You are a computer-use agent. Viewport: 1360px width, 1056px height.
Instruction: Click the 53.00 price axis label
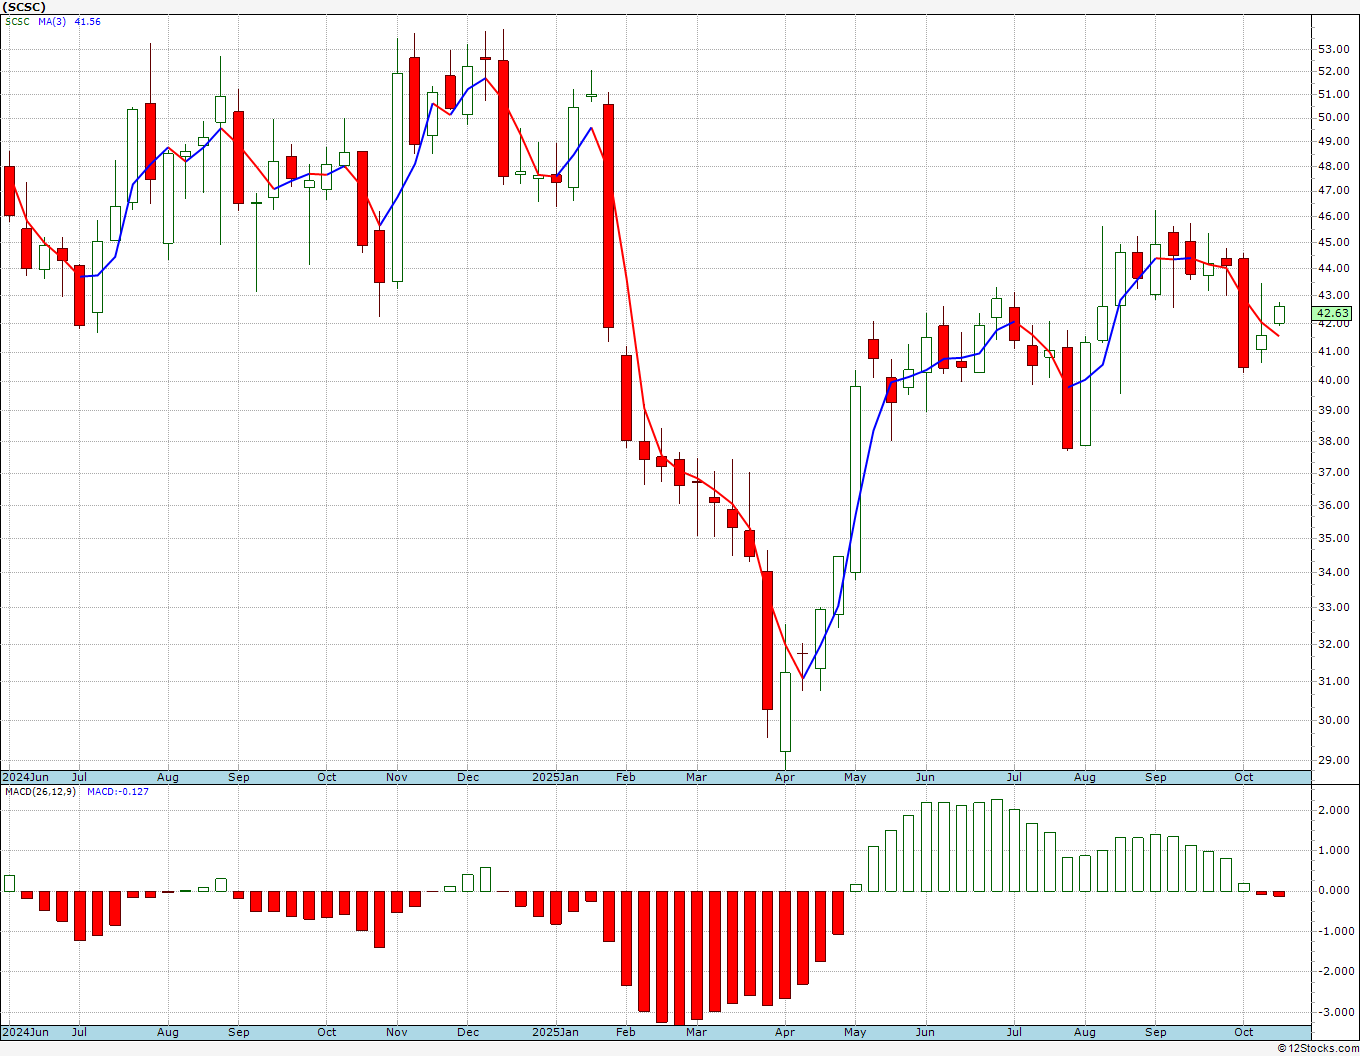[1333, 49]
